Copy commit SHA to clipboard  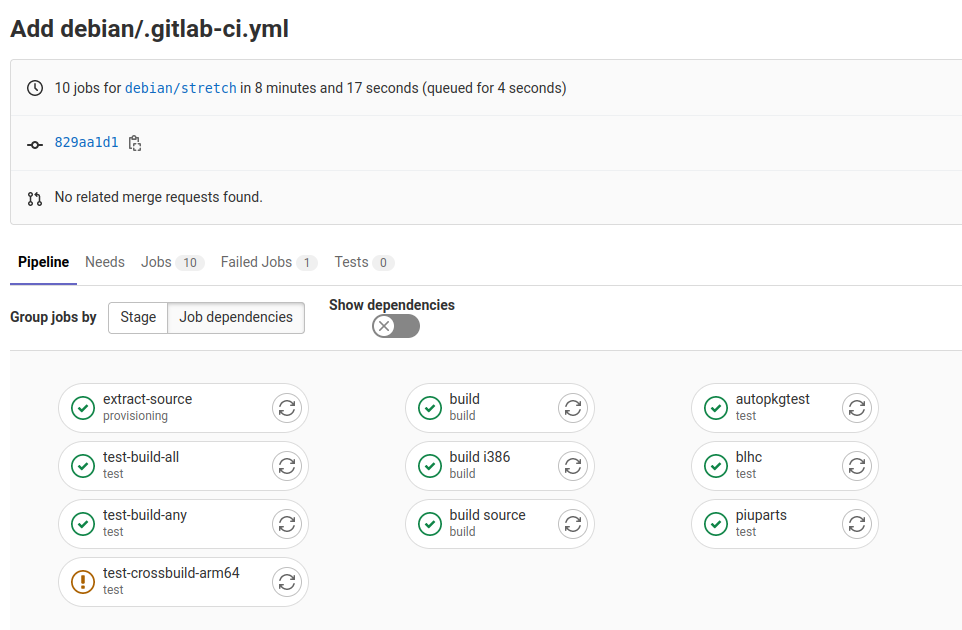tap(135, 143)
